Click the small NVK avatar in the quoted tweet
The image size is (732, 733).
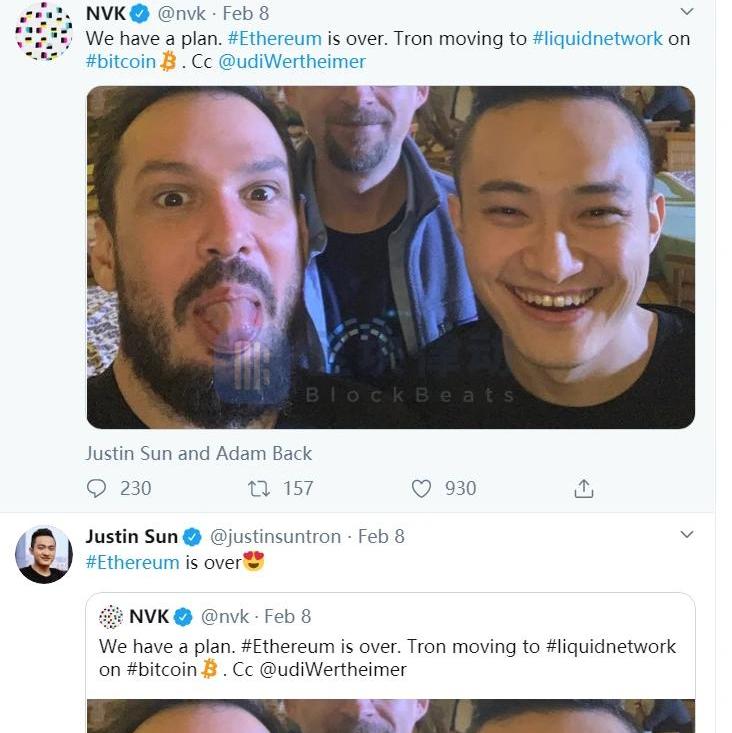tap(111, 616)
